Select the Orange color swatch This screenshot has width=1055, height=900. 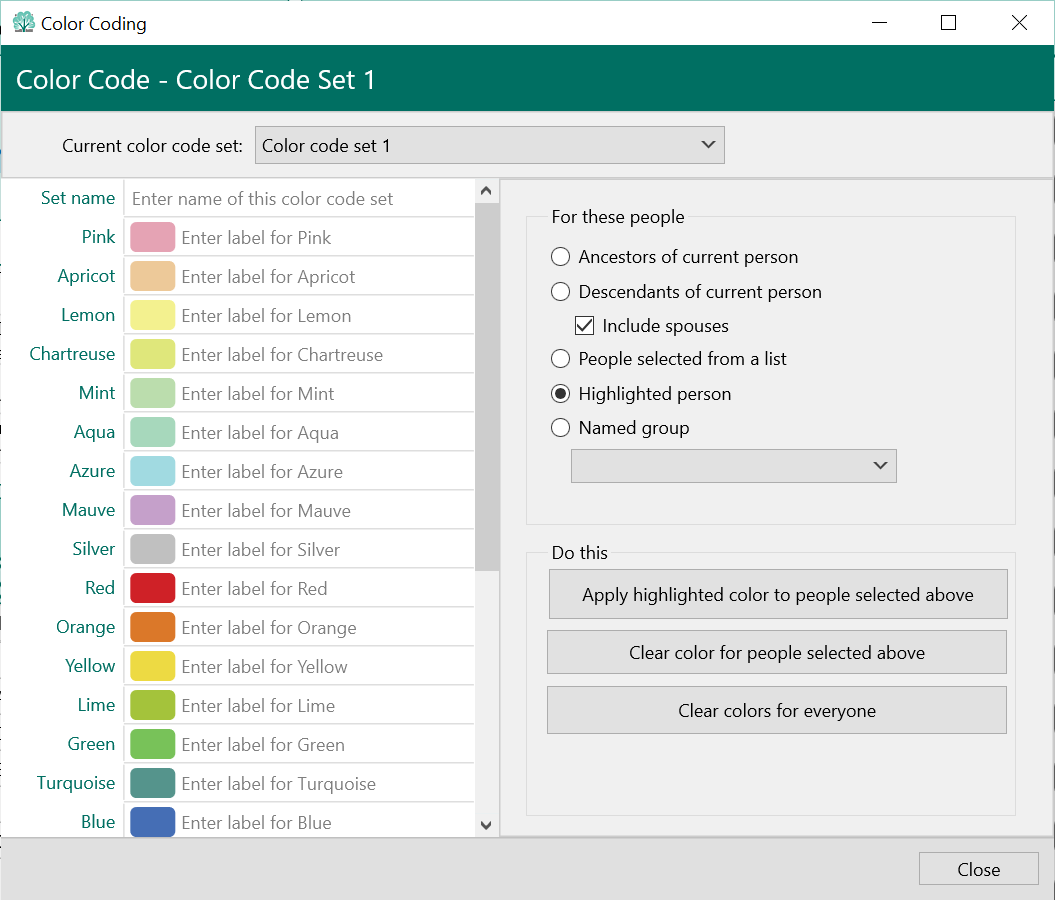pos(152,628)
